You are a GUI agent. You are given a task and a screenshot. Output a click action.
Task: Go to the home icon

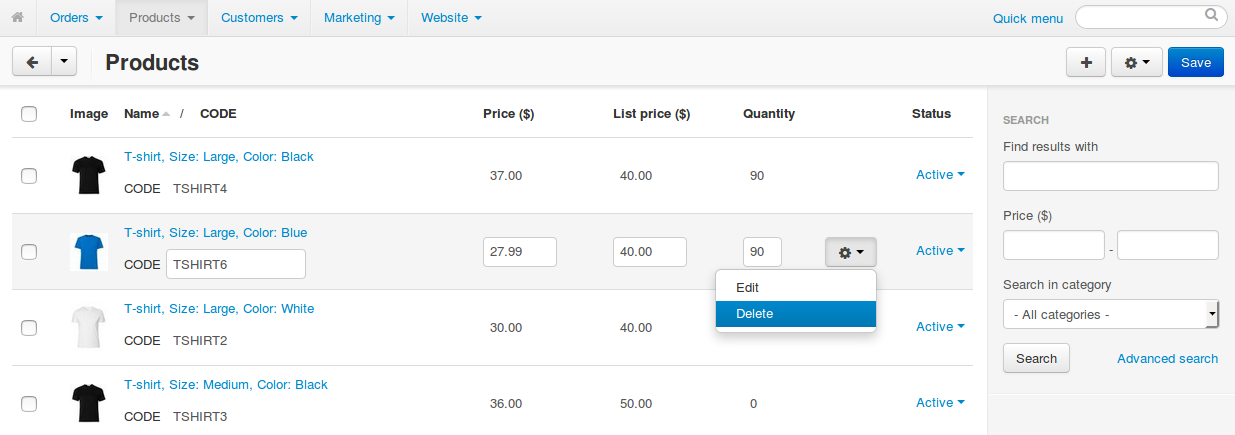(x=17, y=18)
